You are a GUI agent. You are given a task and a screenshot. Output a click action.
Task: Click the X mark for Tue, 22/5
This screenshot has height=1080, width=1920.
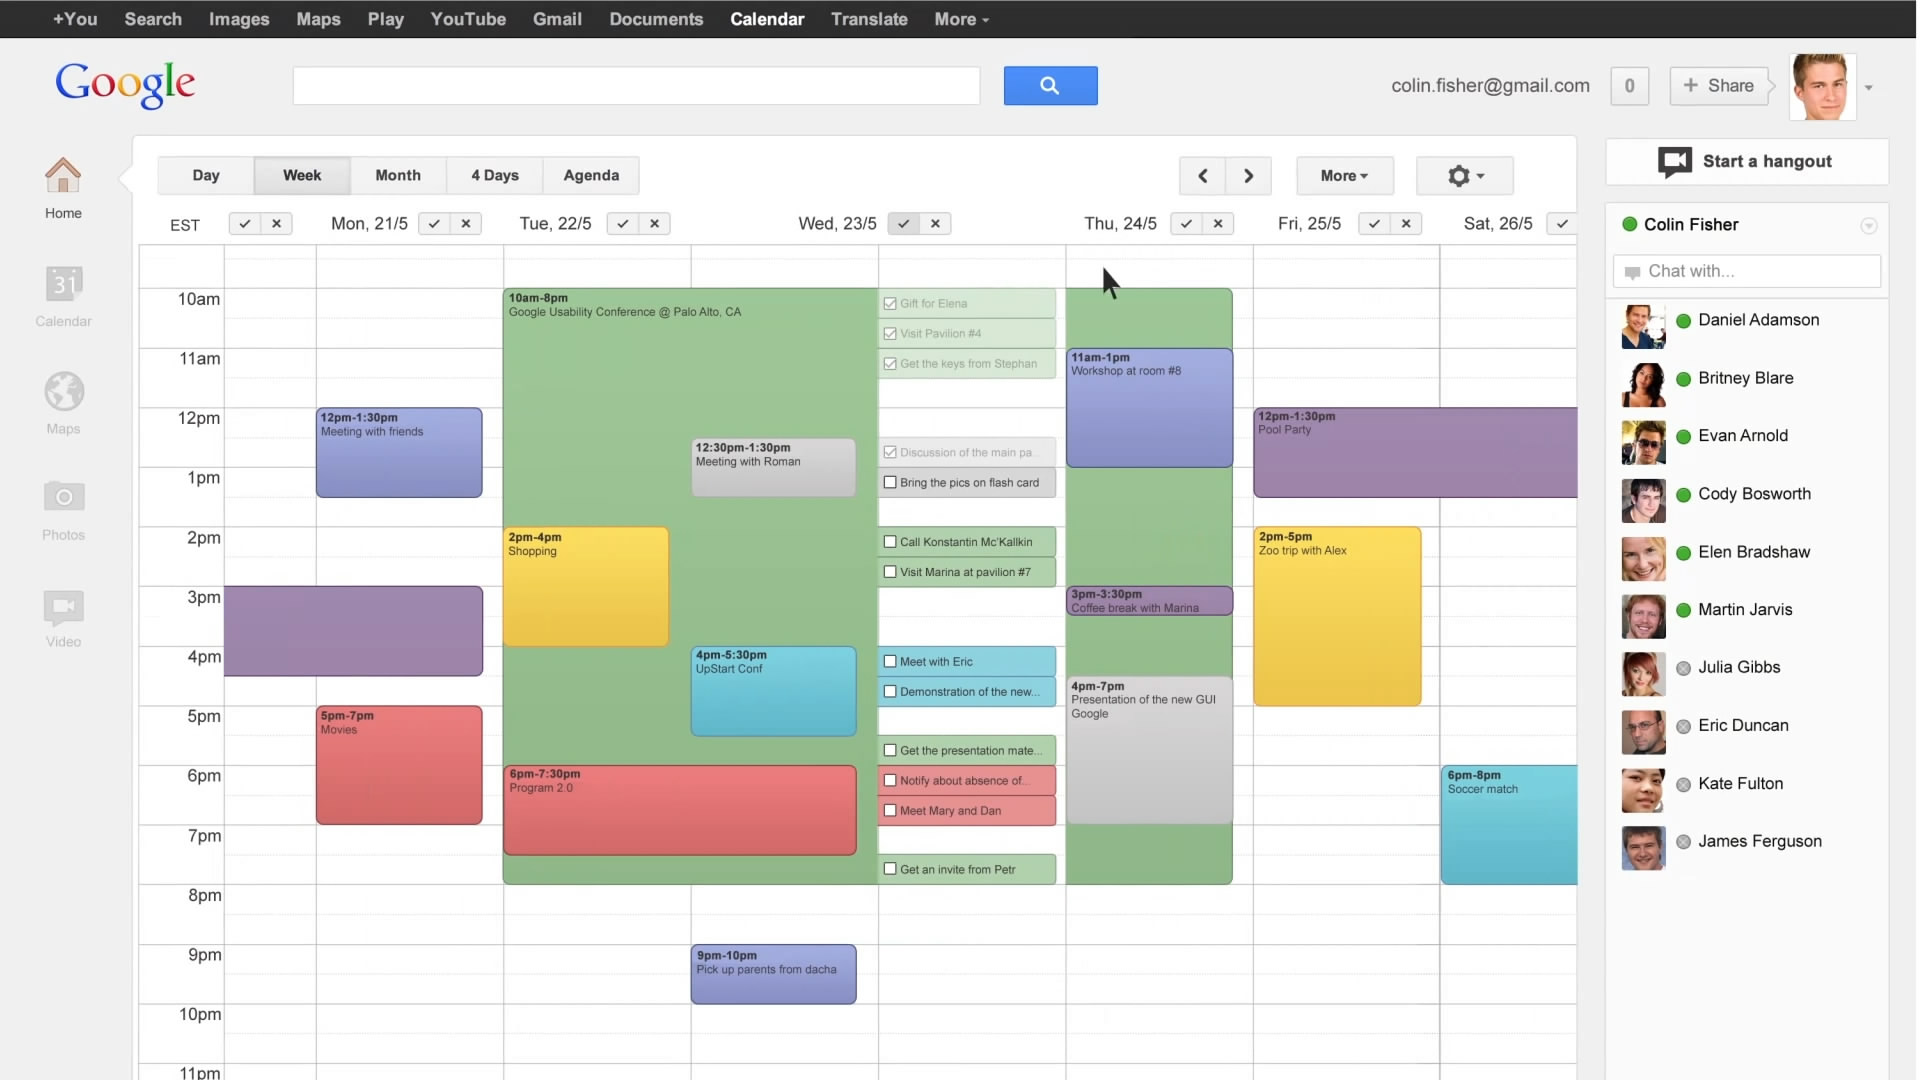655,224
